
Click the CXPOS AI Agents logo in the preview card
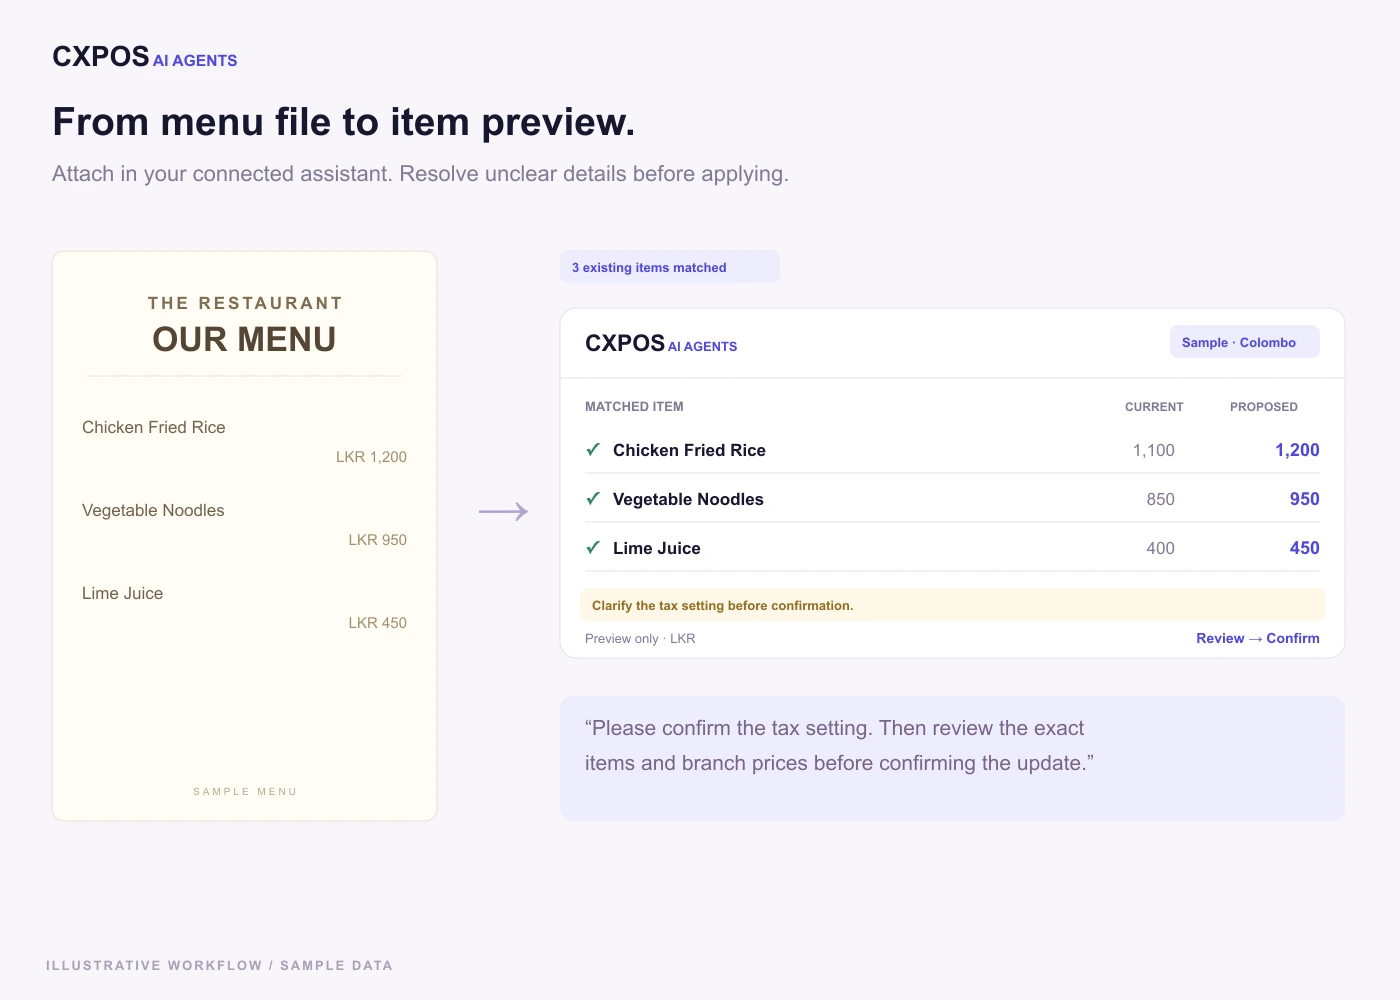tap(661, 343)
